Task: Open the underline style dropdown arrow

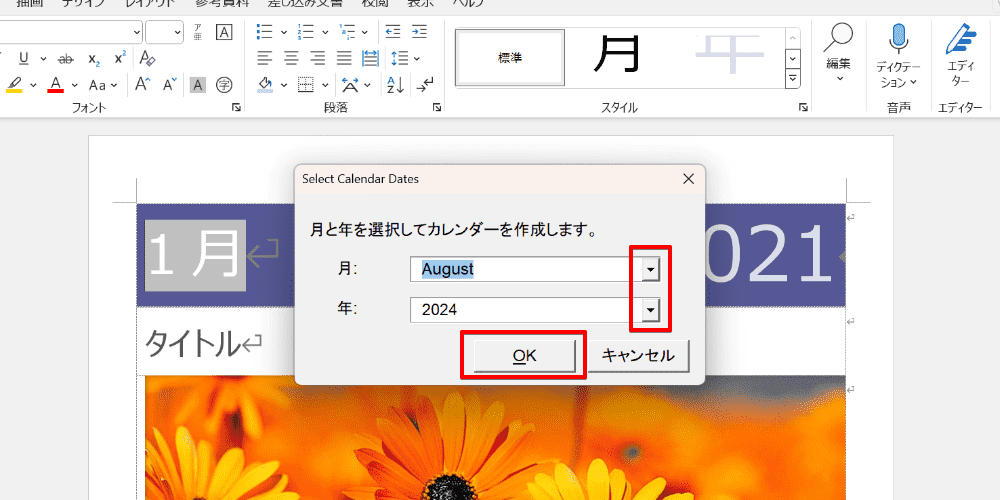Action: (43, 59)
